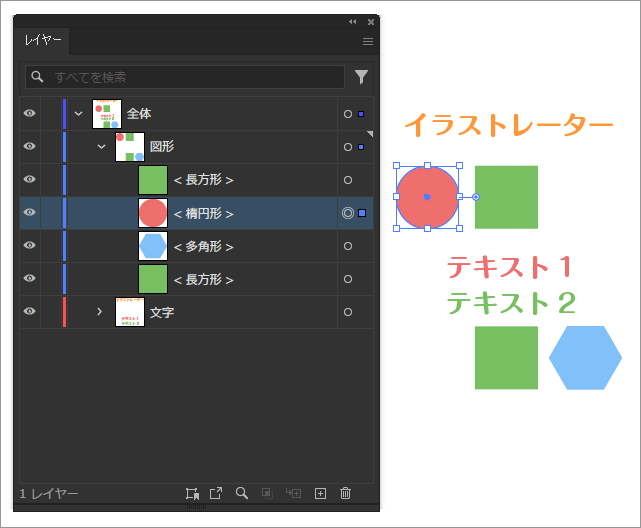641x528 pixels.
Task: Collapse the 図形 sublayer chevron
Action: coord(101,147)
